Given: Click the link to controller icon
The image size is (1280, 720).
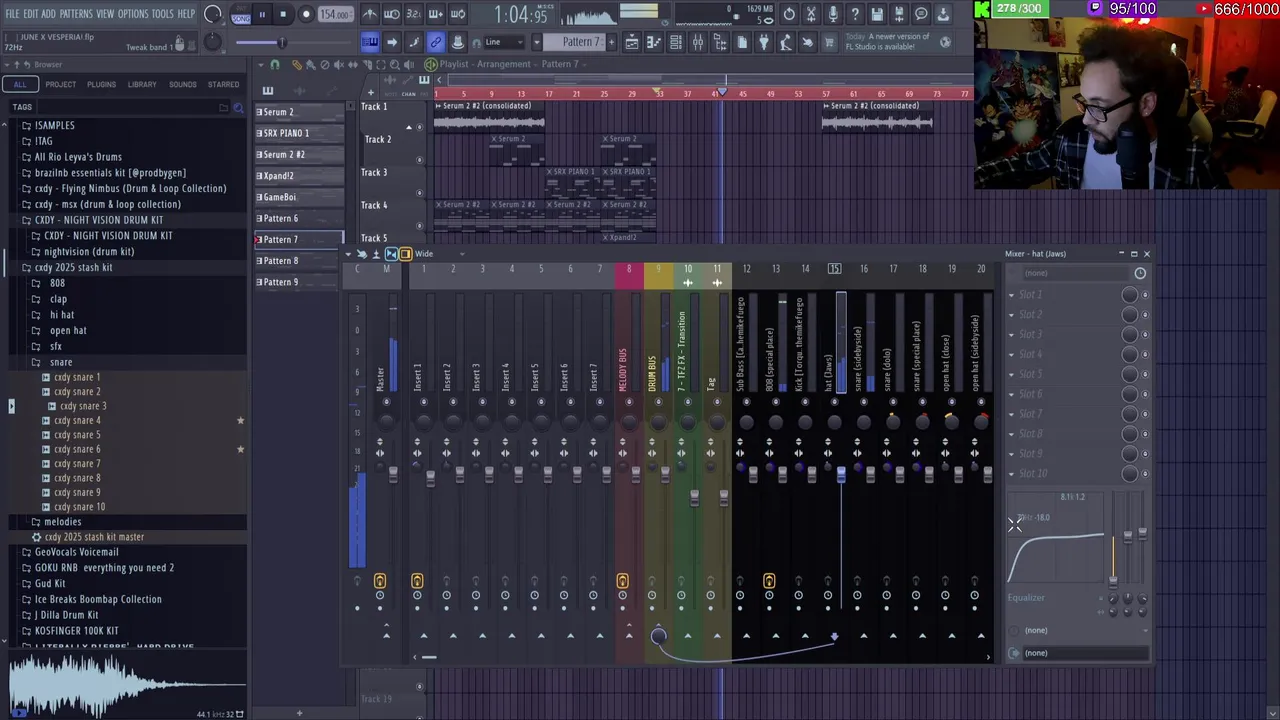Looking at the screenshot, I should click(436, 42).
